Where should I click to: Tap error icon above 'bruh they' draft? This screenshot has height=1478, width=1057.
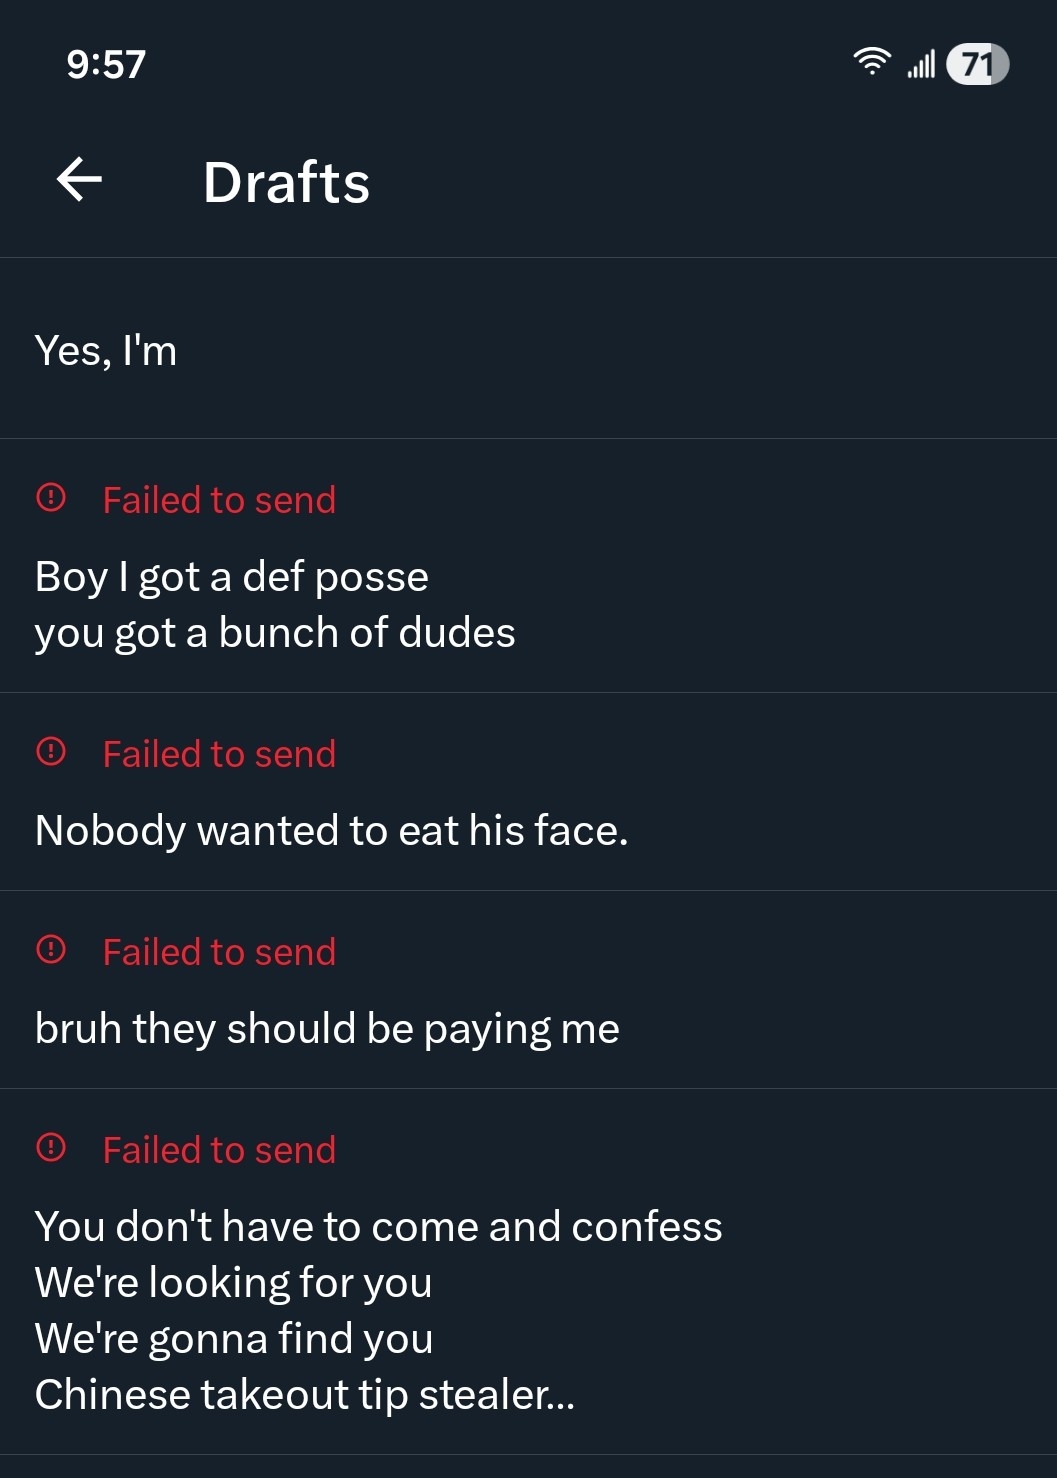click(x=51, y=949)
